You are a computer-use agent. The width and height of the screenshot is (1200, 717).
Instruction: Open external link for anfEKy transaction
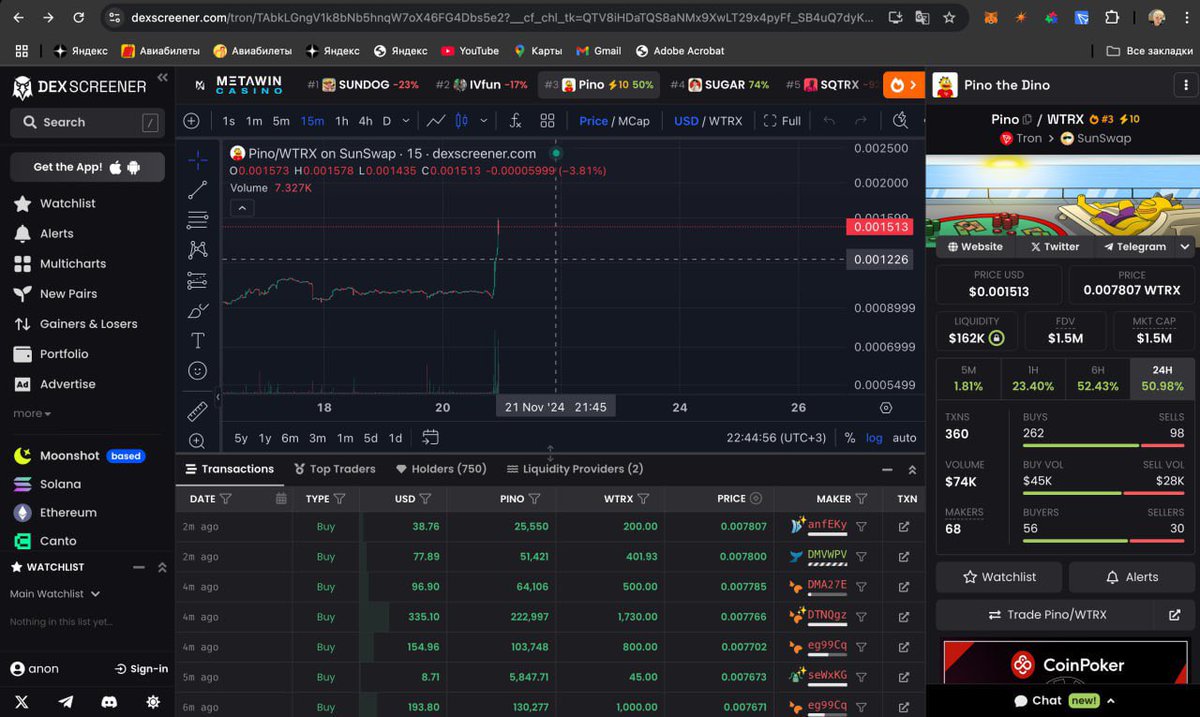(904, 527)
